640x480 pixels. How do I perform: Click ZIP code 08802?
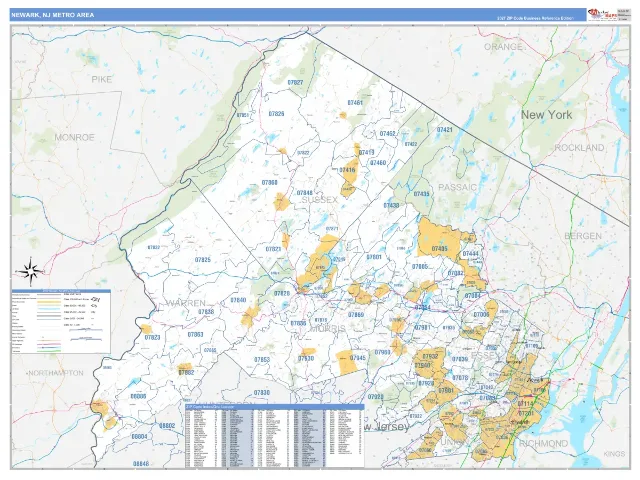point(167,425)
